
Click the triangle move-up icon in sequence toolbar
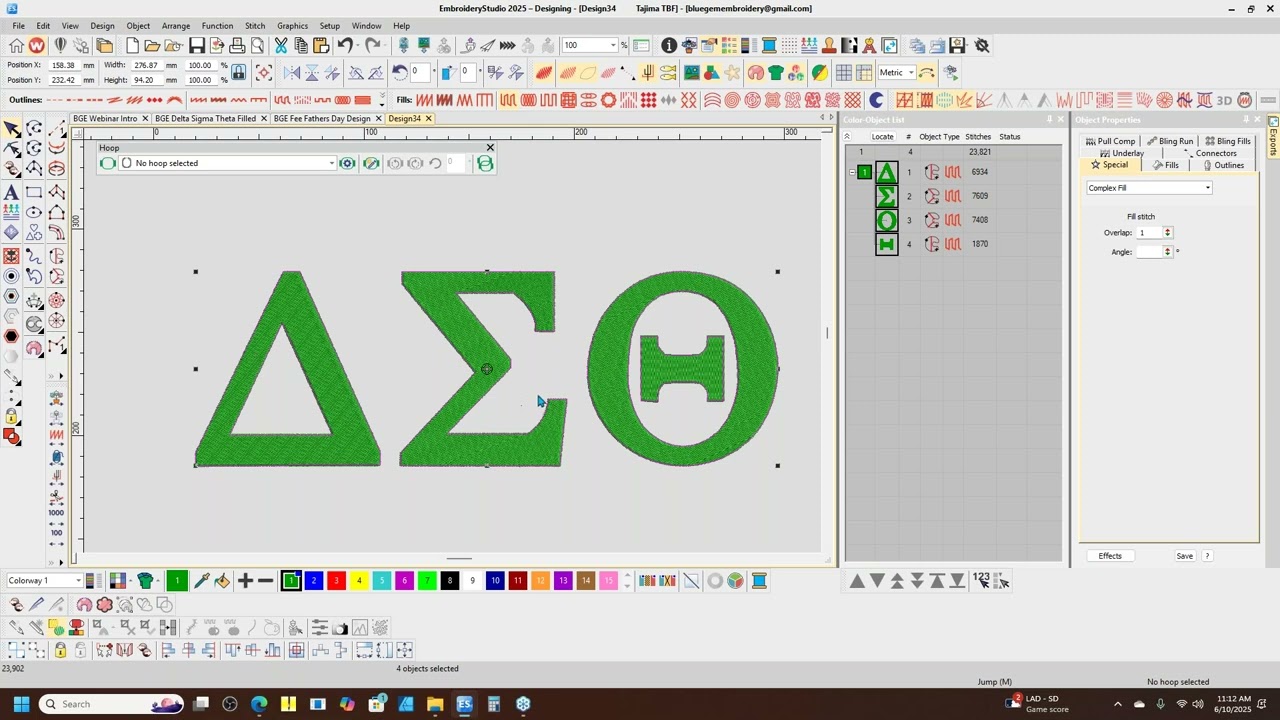pyautogui.click(x=857, y=581)
